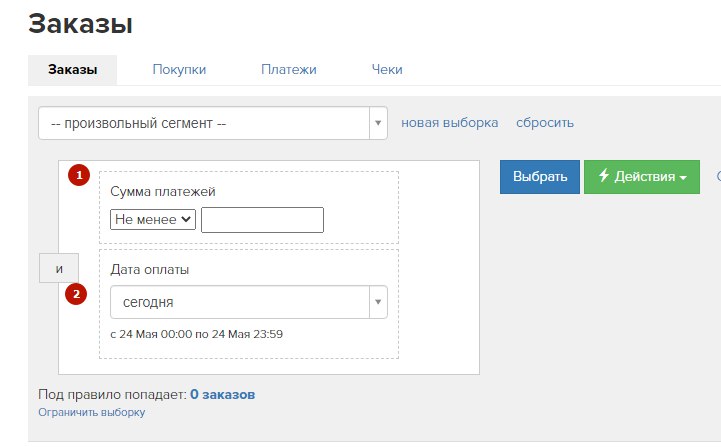Click the Дата оплаты condition label
721x447 pixels.
tap(149, 269)
